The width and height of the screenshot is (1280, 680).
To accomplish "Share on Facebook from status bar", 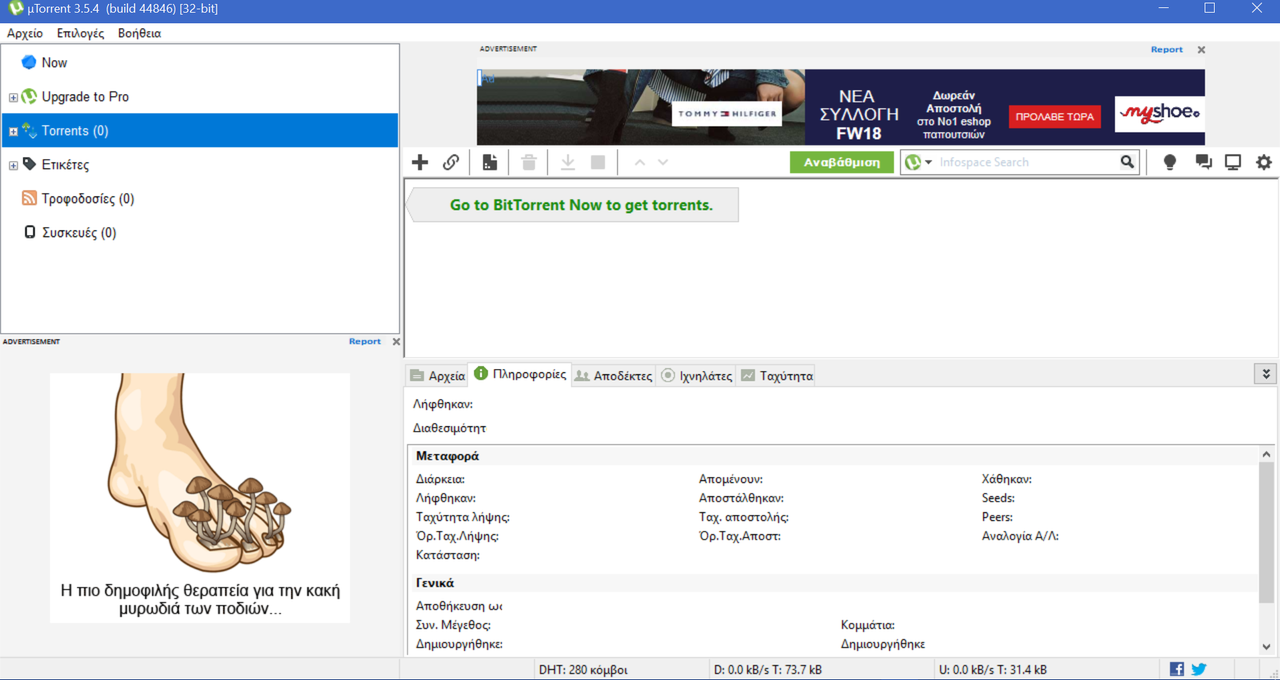I will (x=1177, y=669).
